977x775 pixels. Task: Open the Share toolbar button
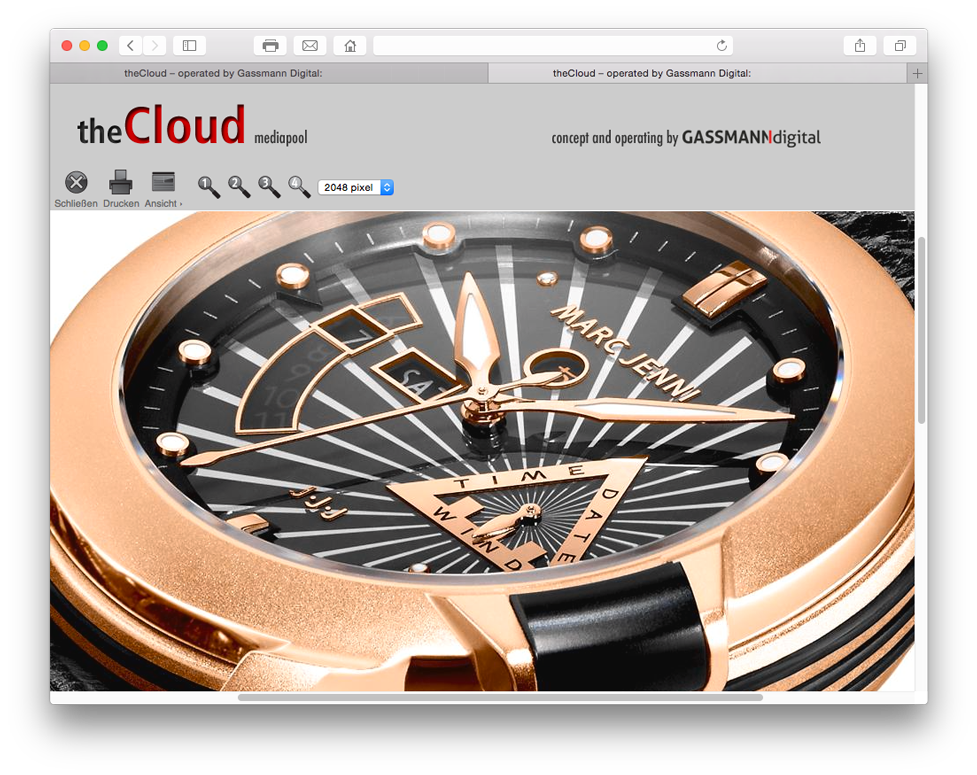pyautogui.click(x=860, y=46)
